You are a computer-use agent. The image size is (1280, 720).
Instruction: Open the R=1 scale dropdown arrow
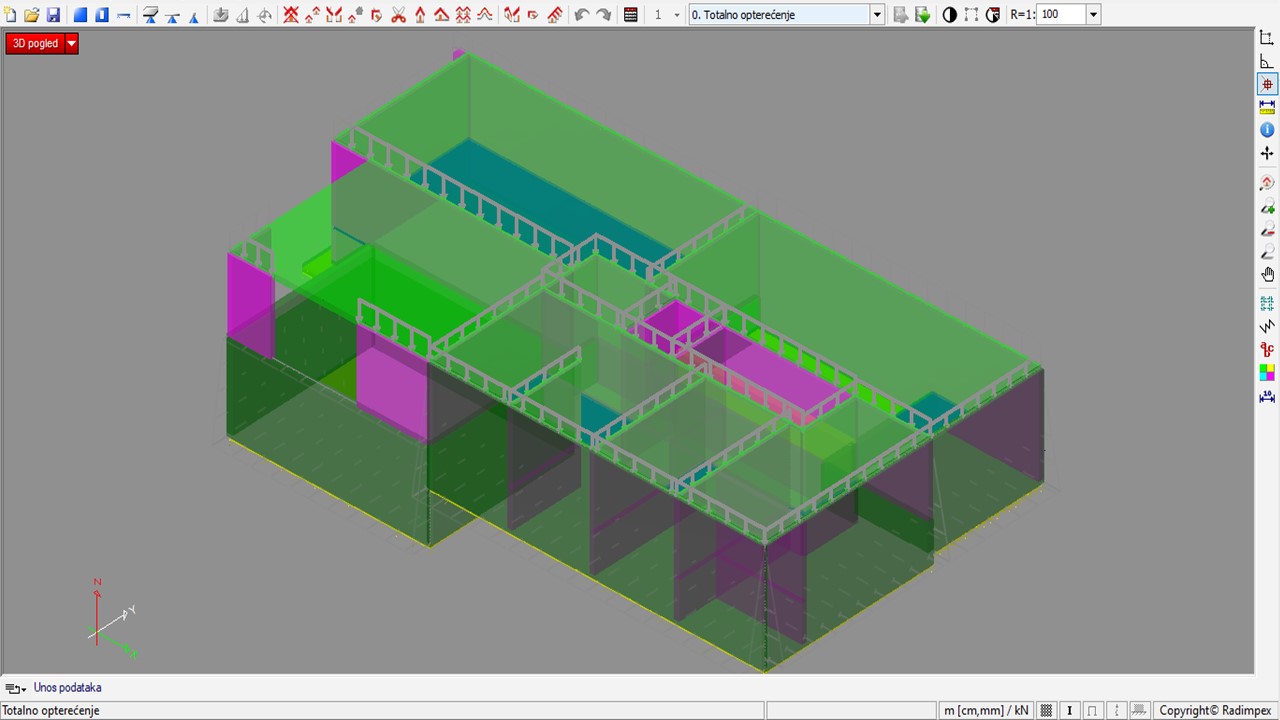tap(1093, 15)
